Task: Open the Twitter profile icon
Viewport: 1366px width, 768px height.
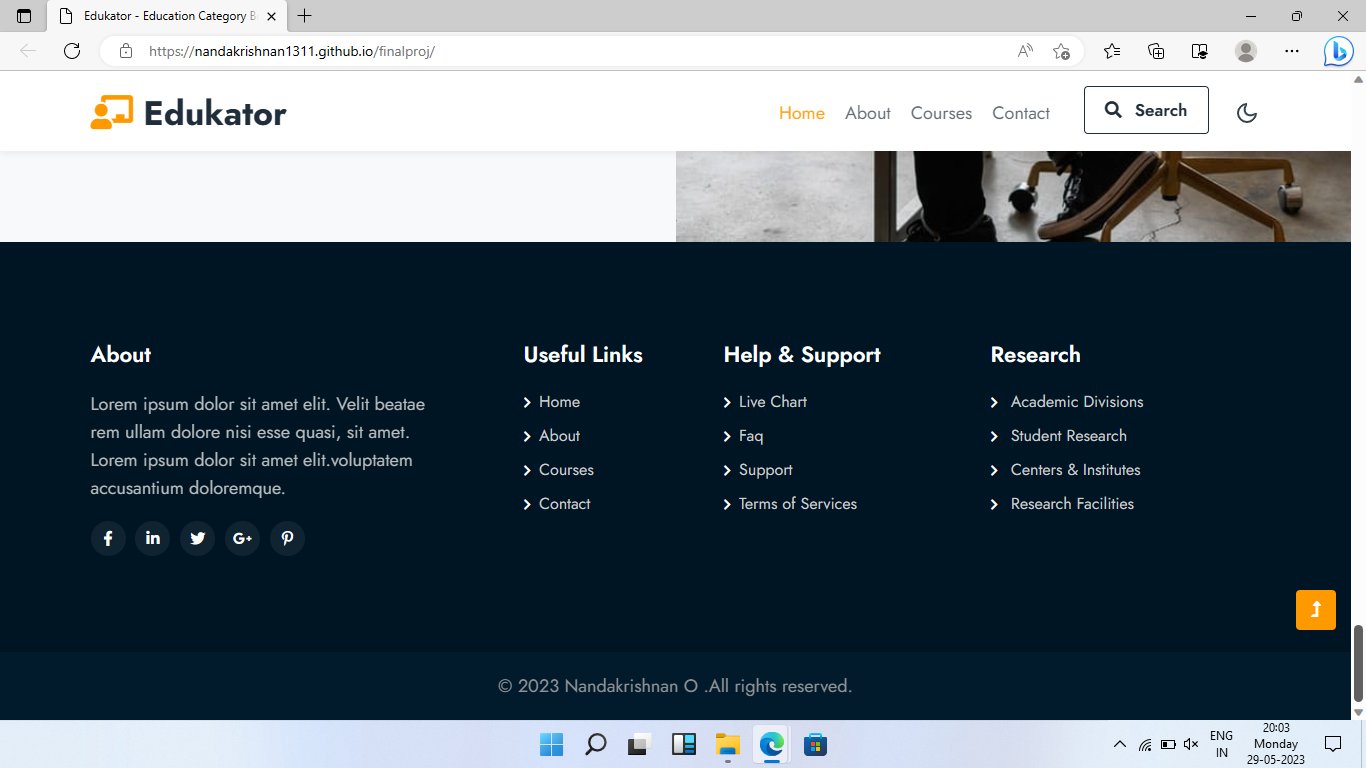Action: 197,538
